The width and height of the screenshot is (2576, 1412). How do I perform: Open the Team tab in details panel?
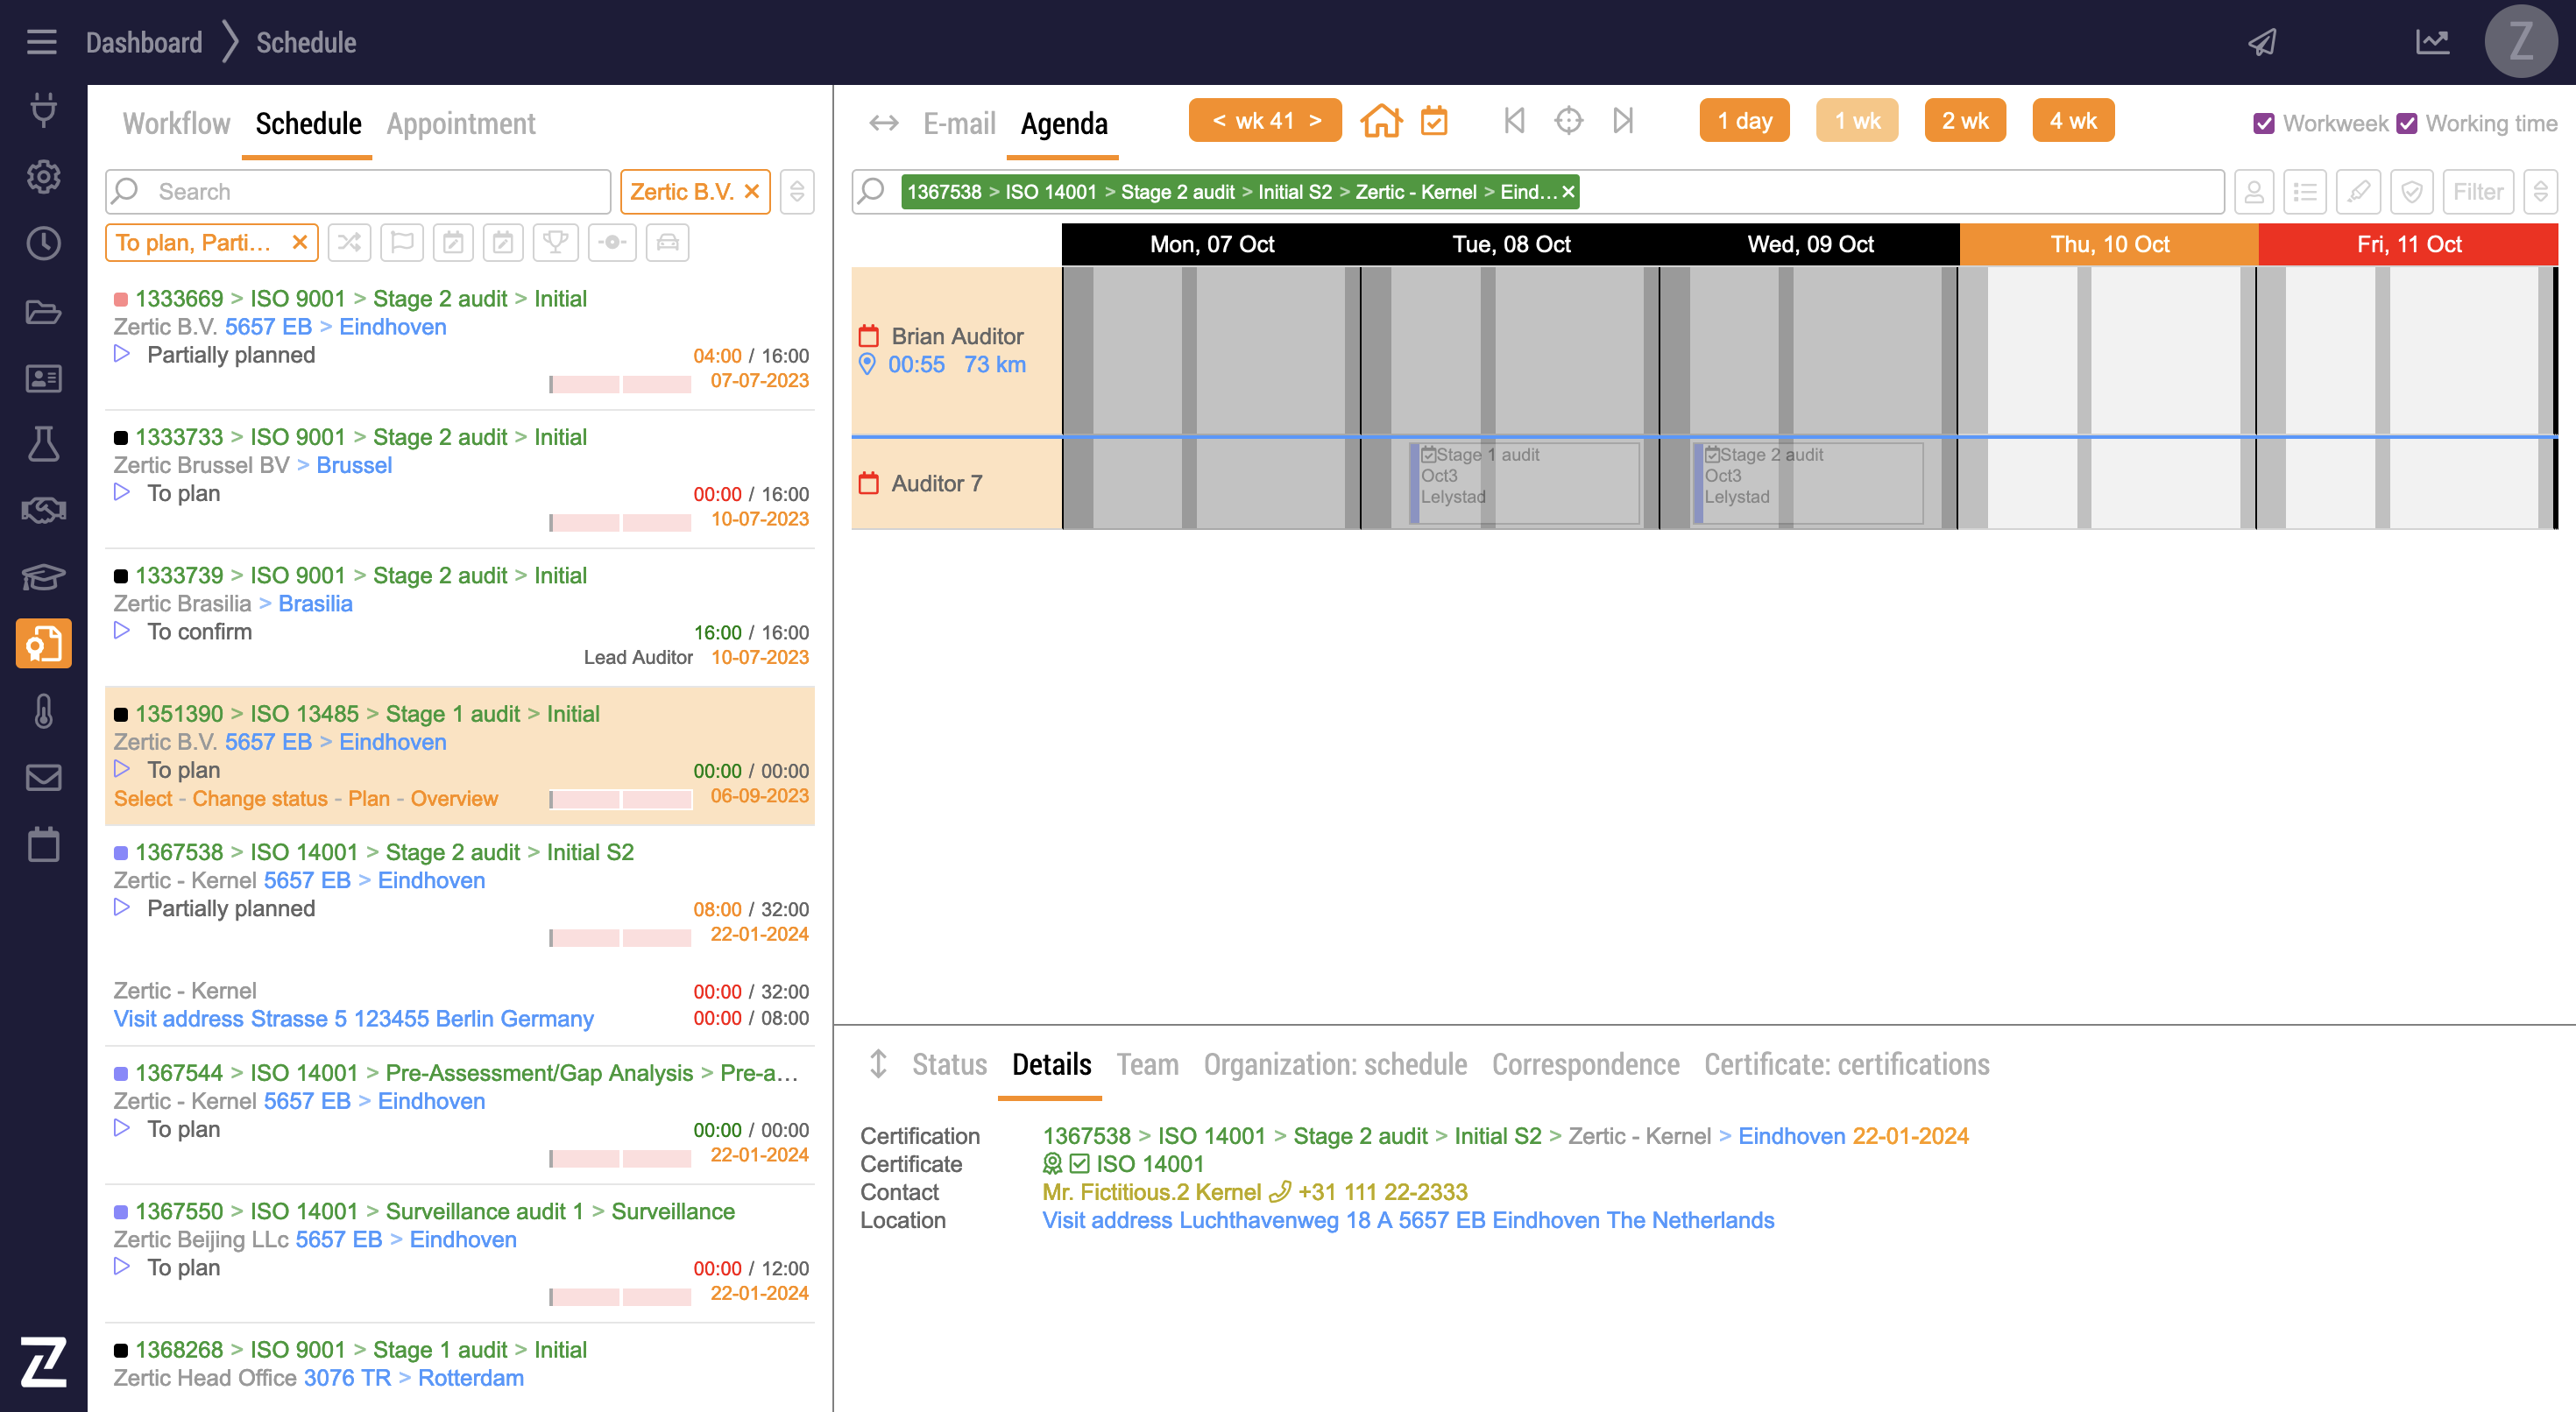(1147, 1064)
